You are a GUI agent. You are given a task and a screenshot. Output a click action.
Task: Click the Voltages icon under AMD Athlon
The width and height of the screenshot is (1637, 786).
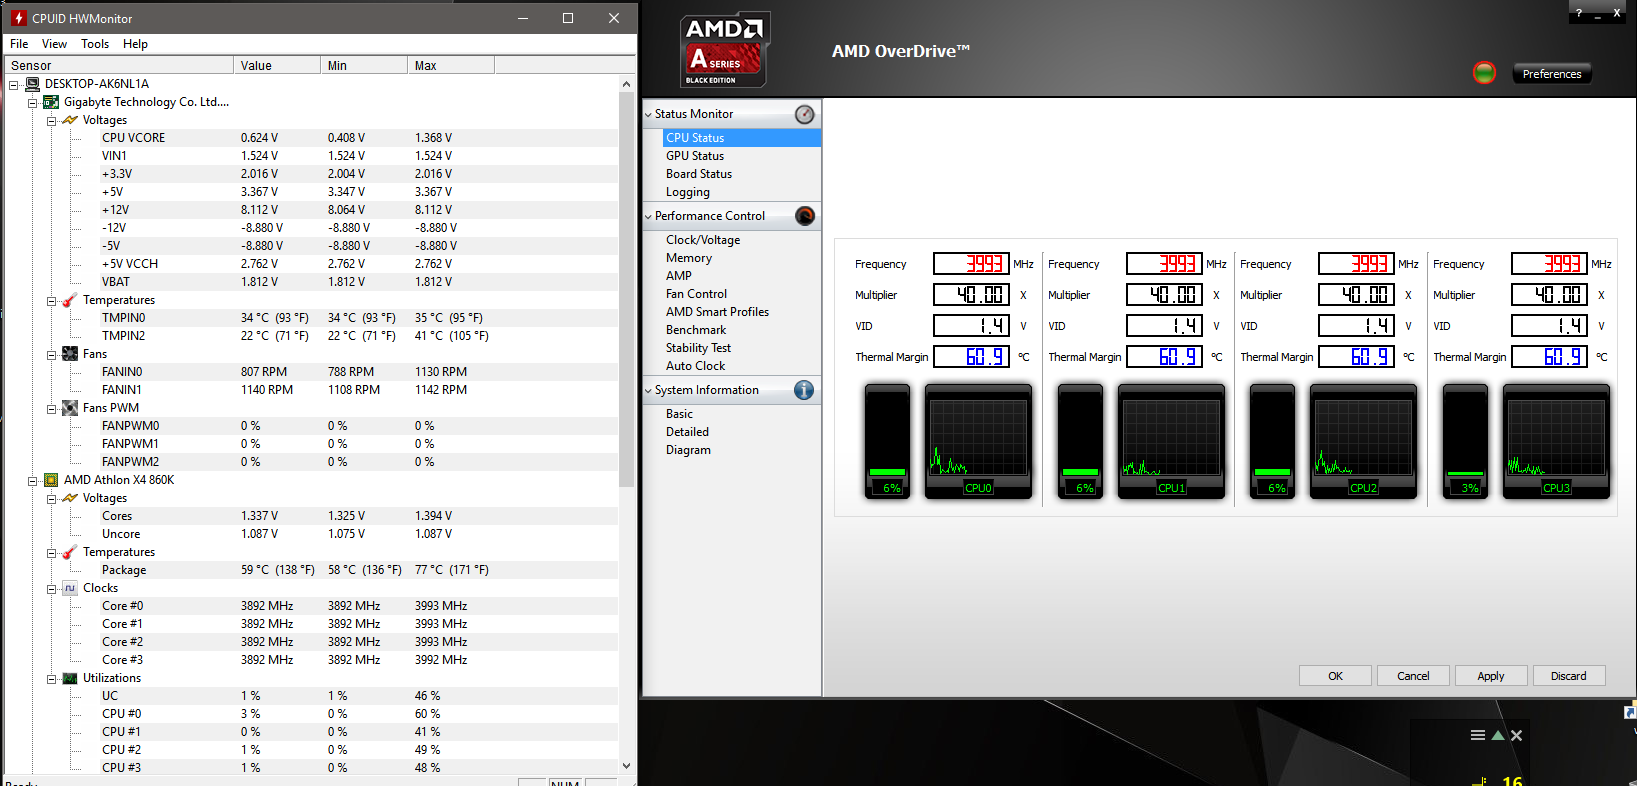[70, 498]
